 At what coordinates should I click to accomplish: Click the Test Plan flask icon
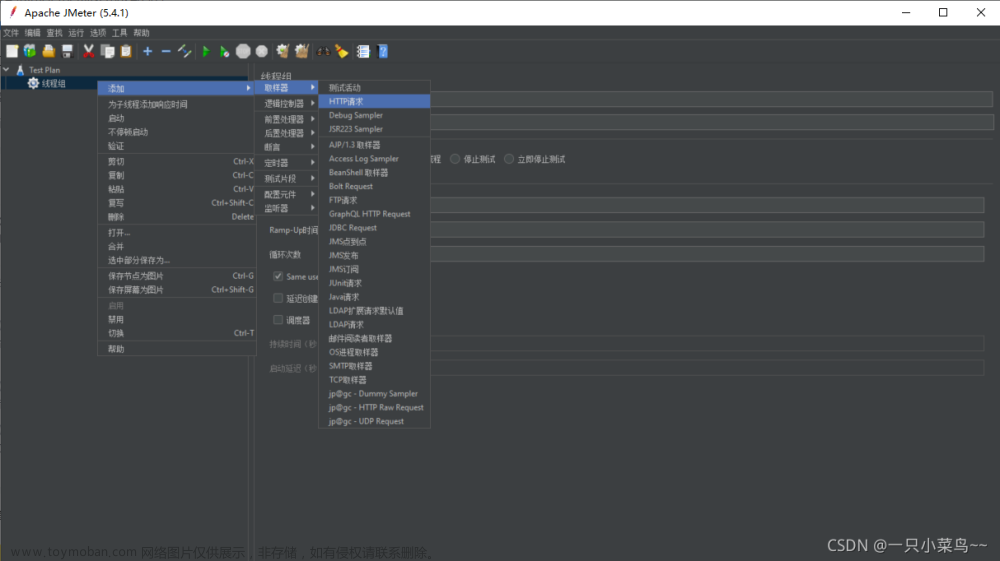click(x=20, y=70)
